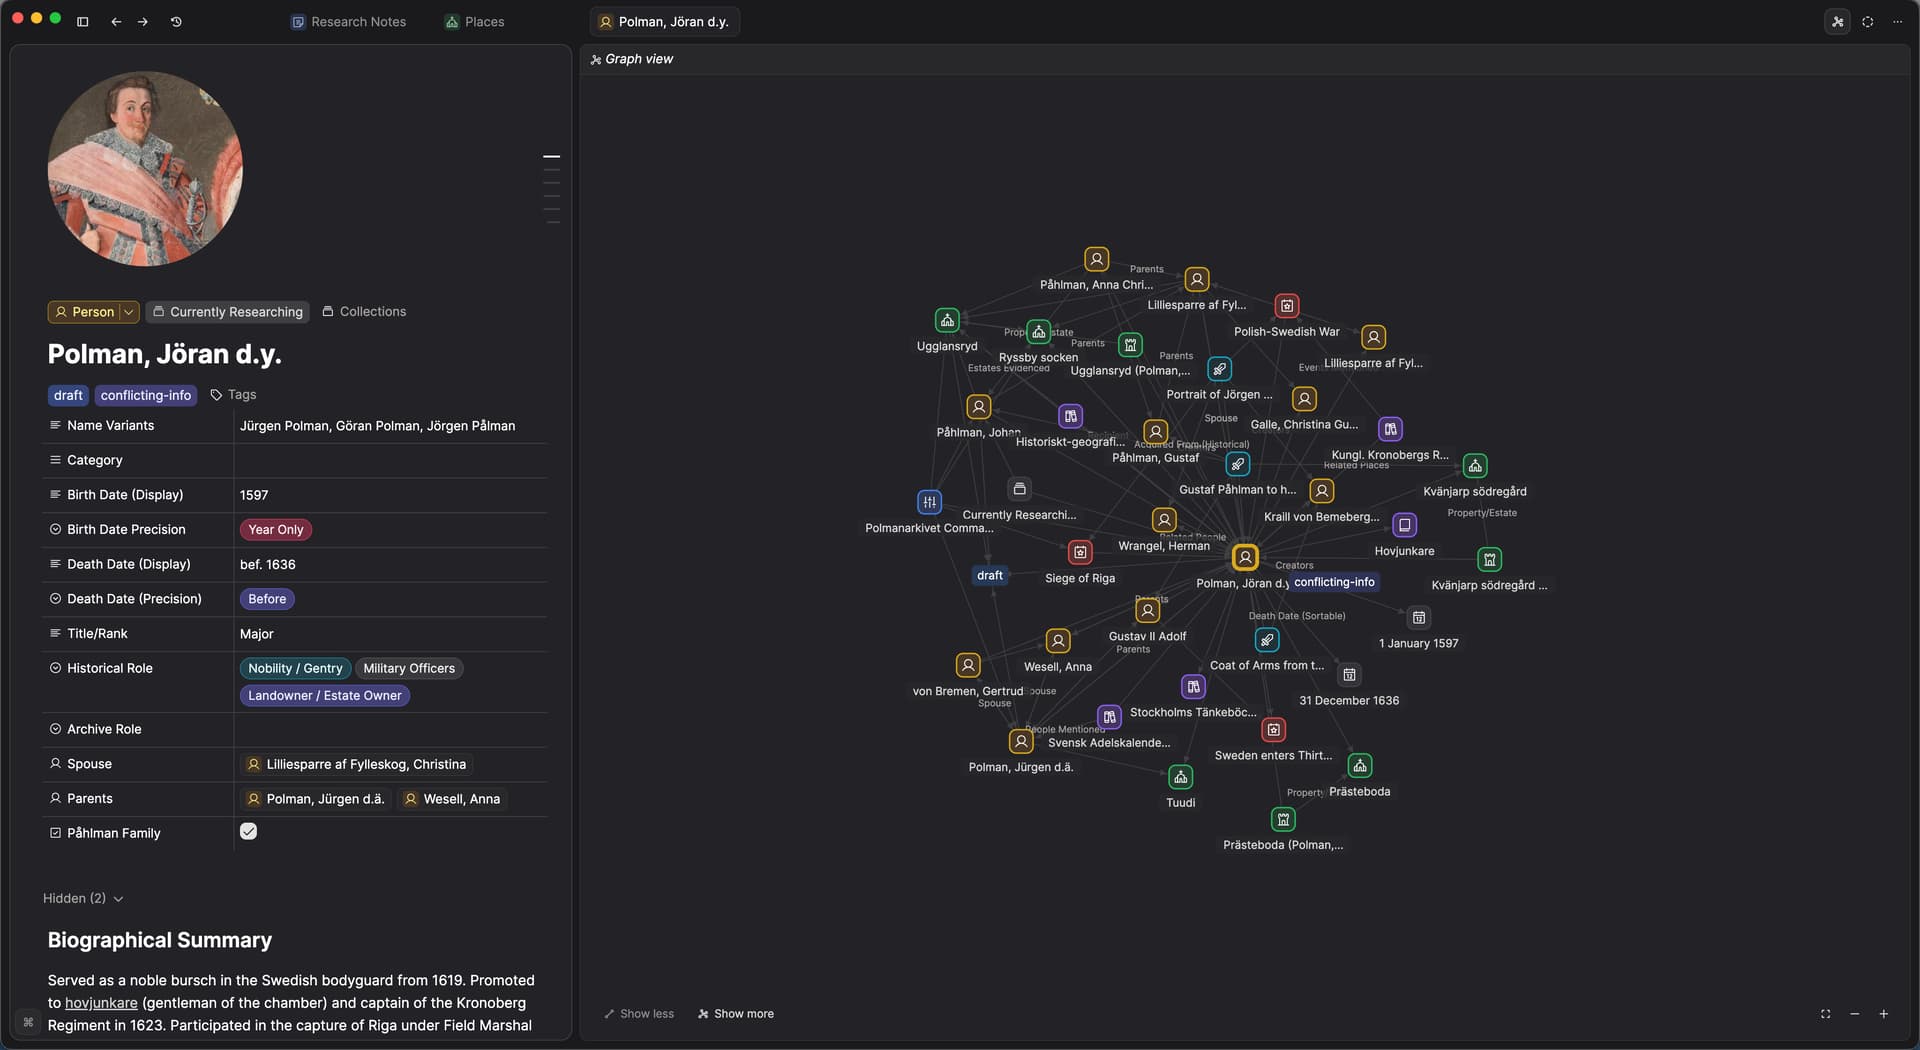Open the history clock icon

tap(176, 22)
